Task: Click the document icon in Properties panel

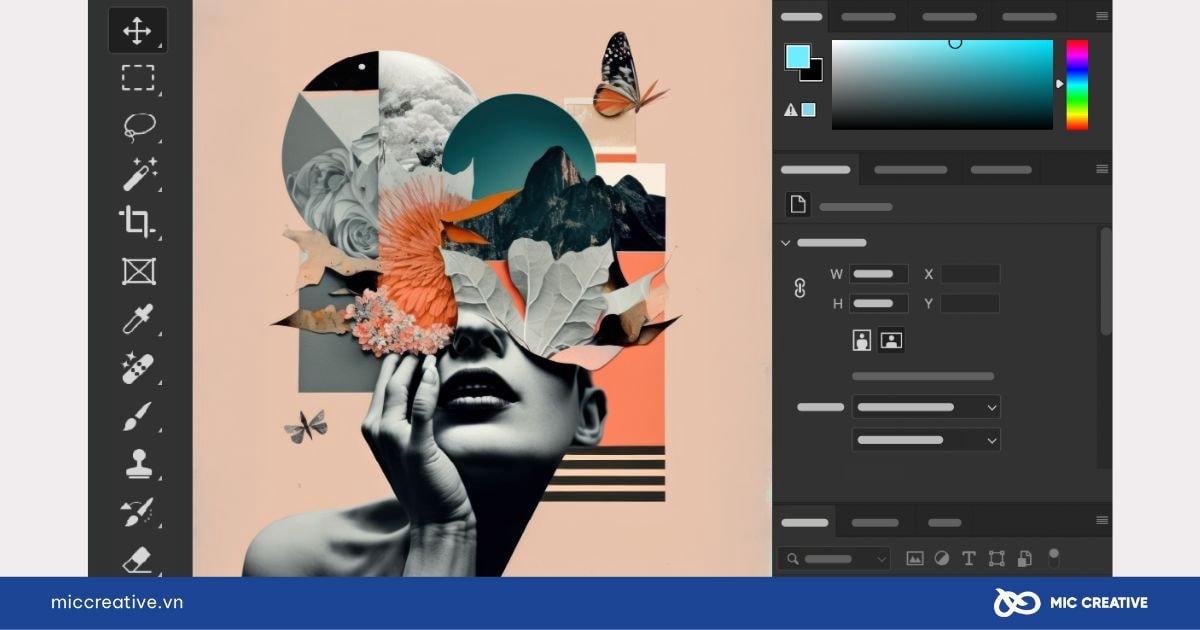Action: 798,205
